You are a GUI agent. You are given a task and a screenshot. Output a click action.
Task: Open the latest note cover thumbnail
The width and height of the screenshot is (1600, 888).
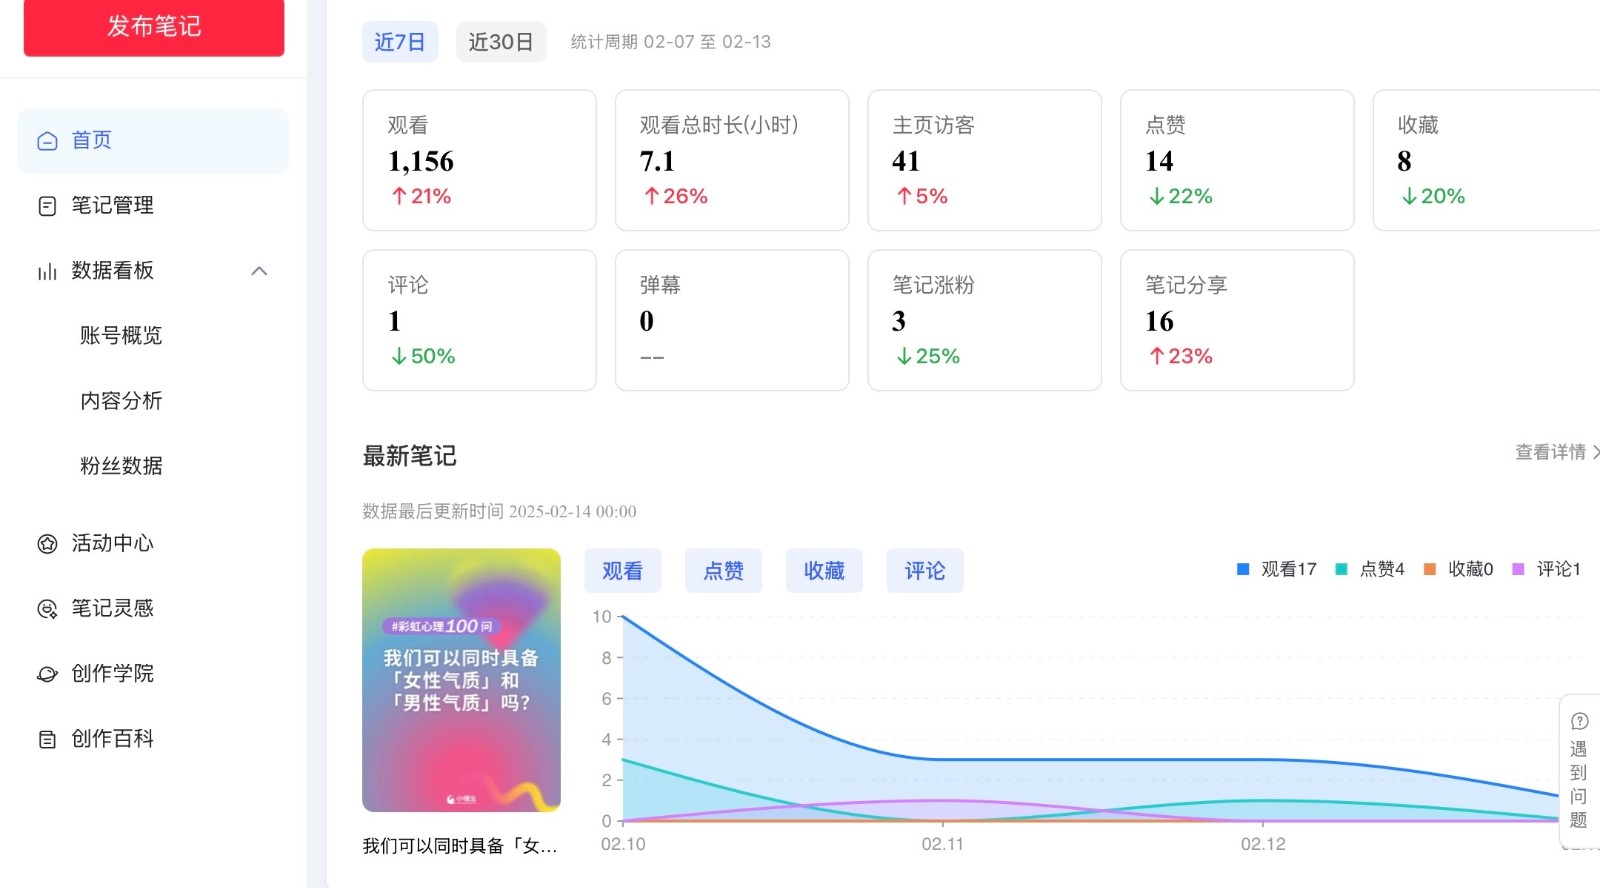[x=461, y=680]
